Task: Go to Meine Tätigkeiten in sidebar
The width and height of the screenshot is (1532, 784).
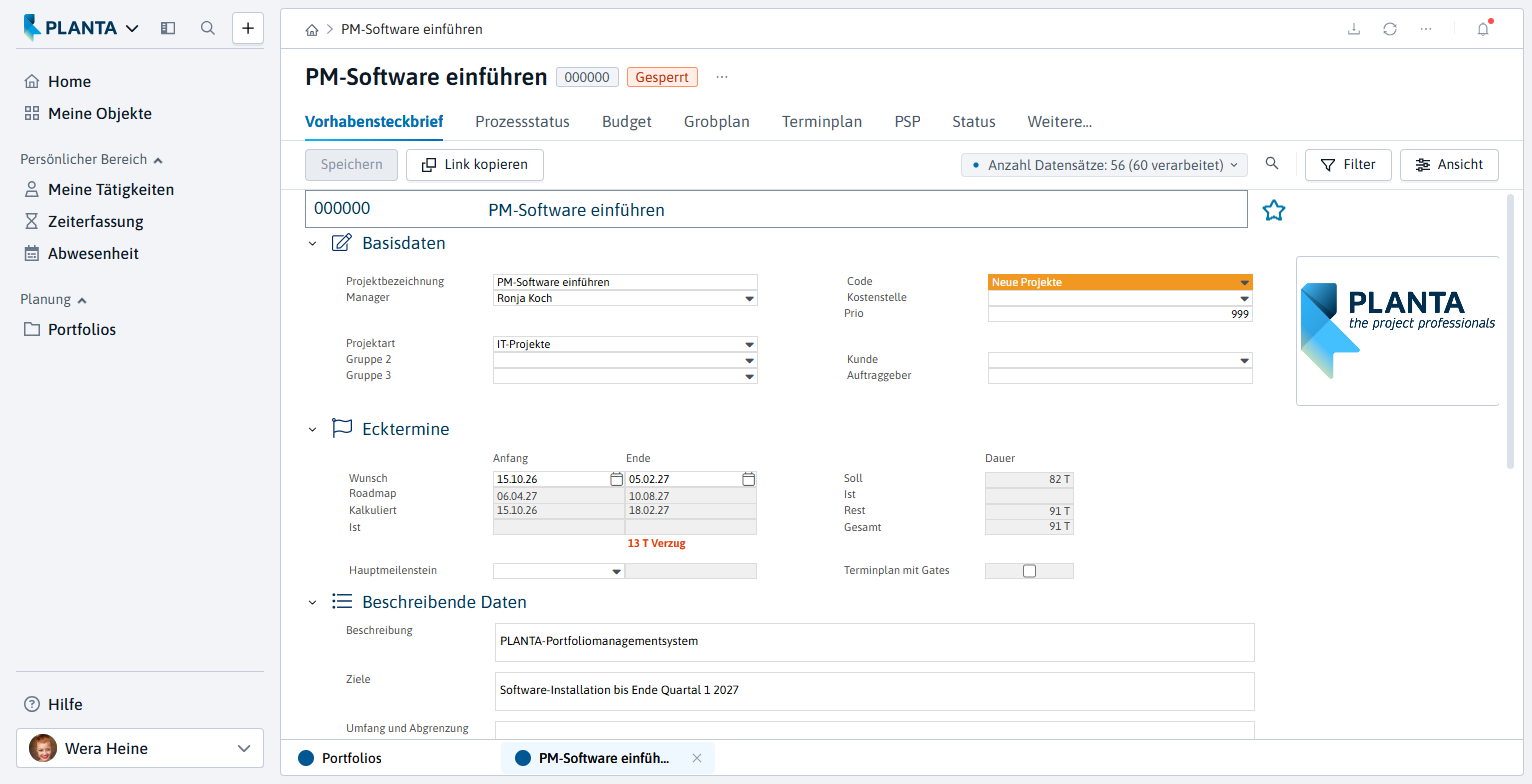Action: (99, 190)
